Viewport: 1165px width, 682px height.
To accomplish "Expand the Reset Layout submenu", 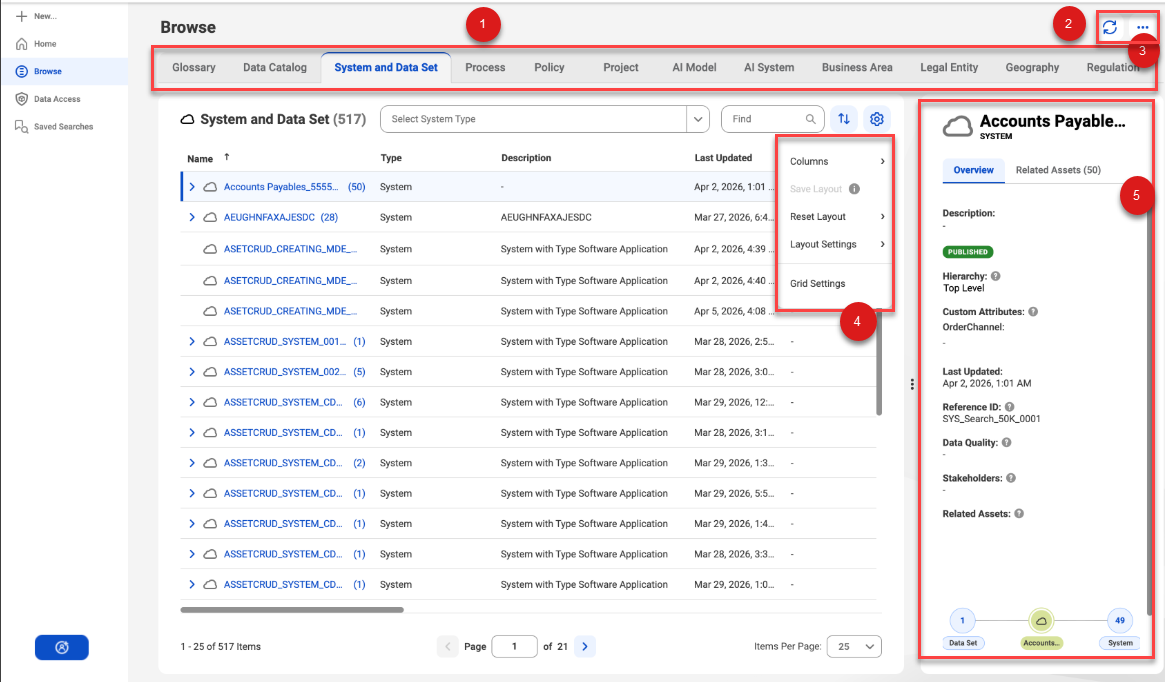I will point(836,216).
